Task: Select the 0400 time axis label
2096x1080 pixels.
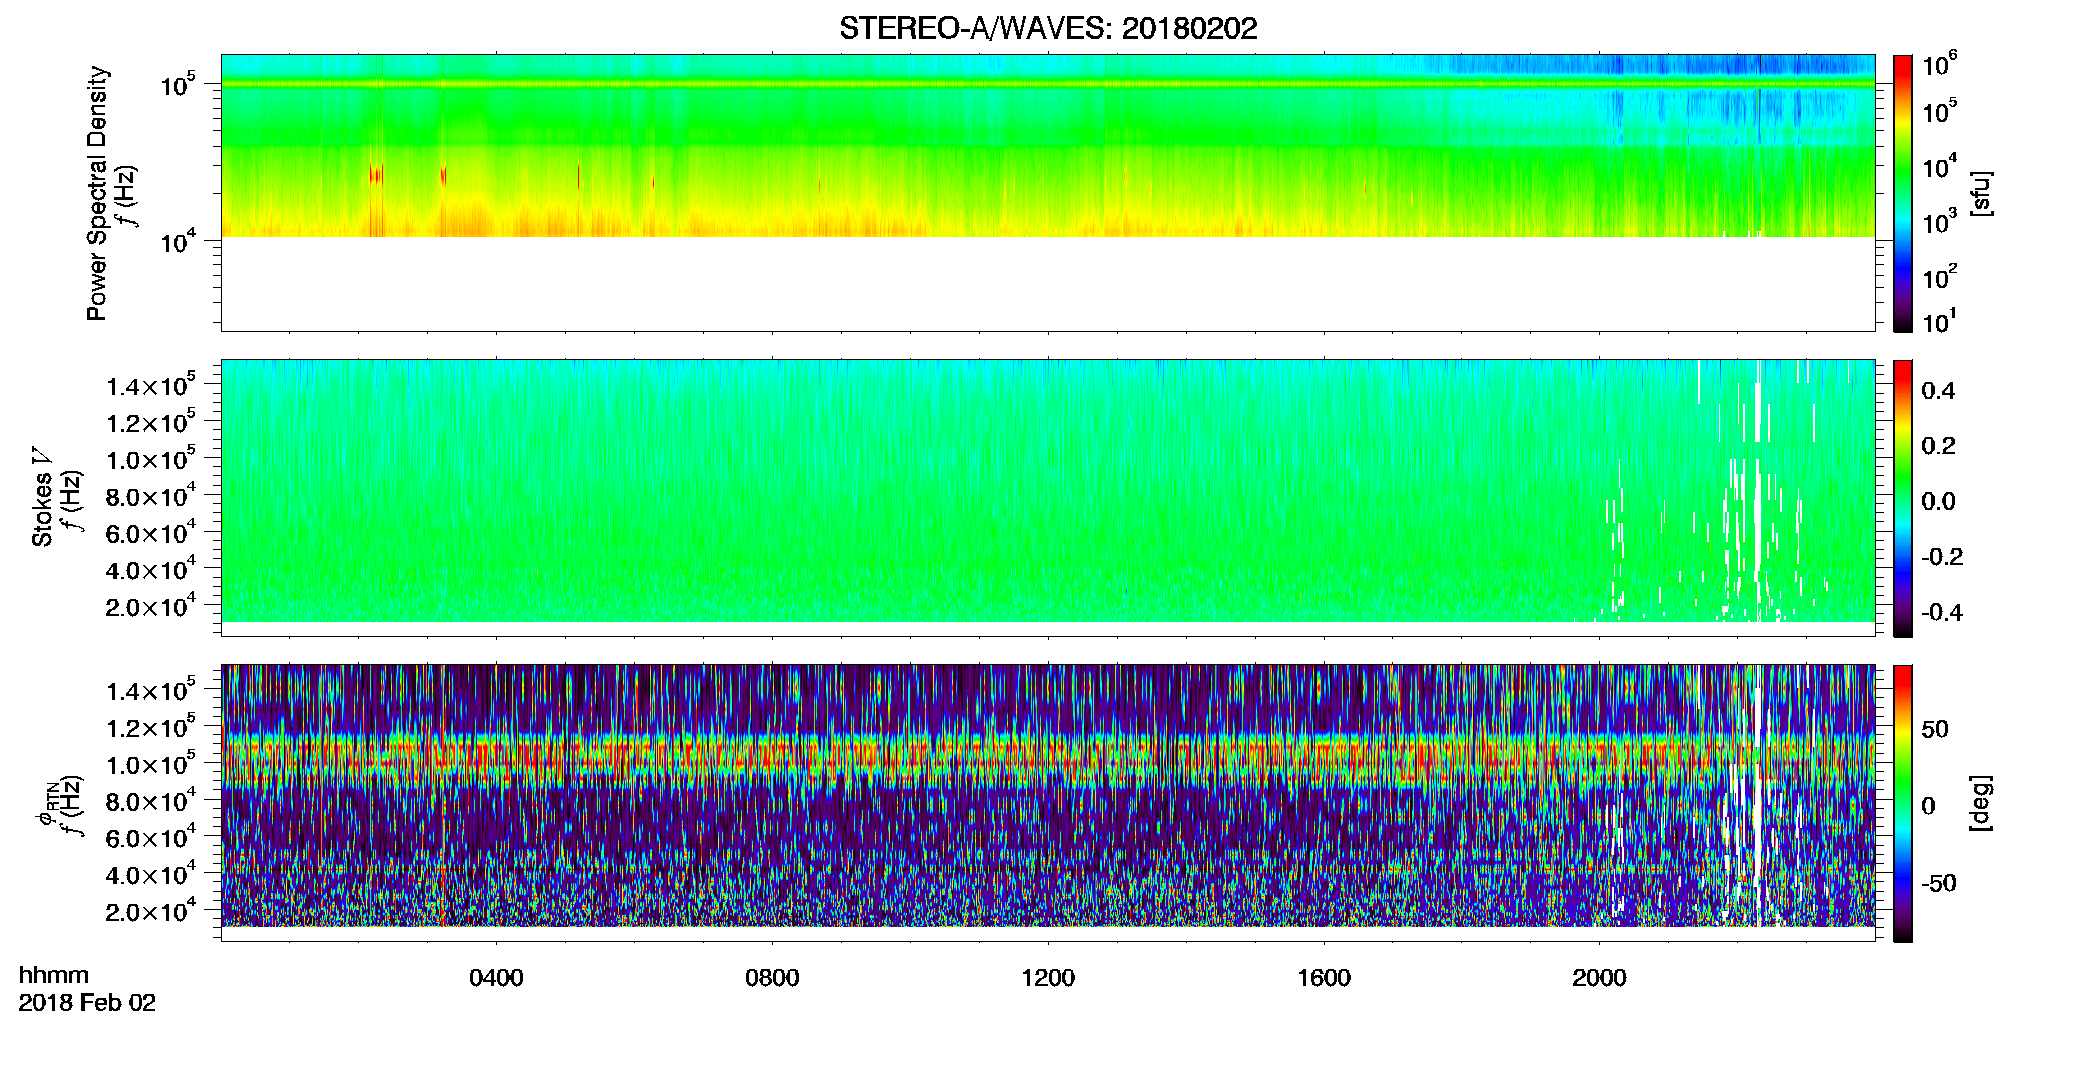Action: point(496,978)
